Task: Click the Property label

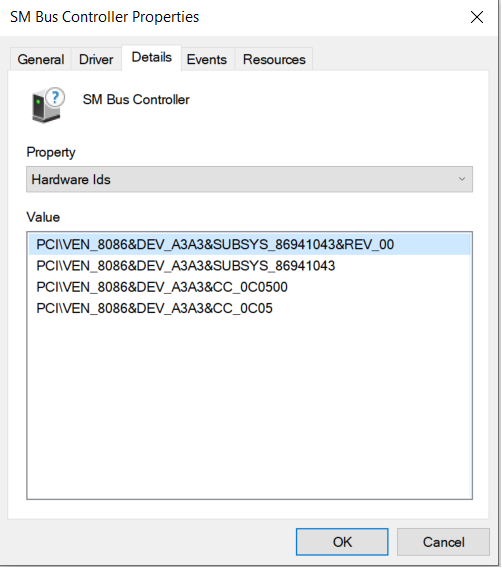Action: [51, 152]
